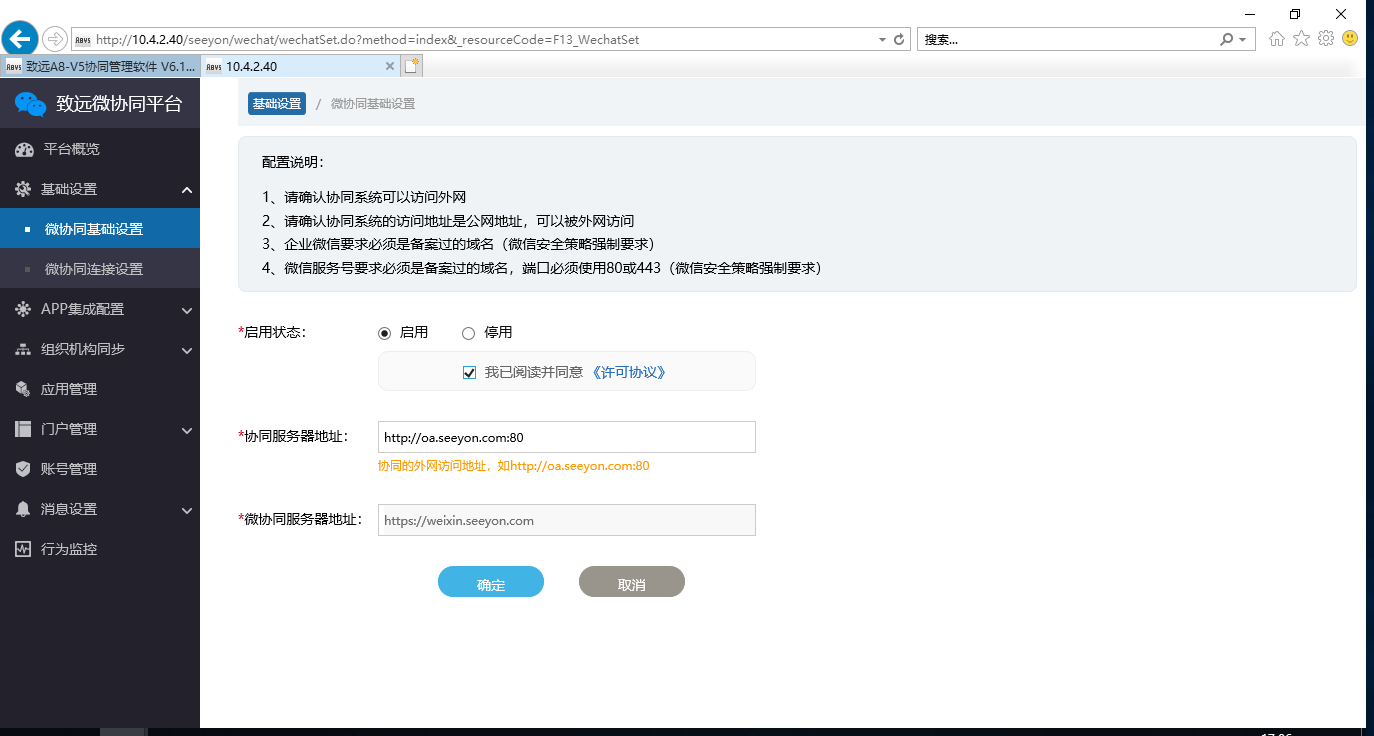Refresh the page with reload icon
Screen dimensions: 1374x736
[x=899, y=40]
